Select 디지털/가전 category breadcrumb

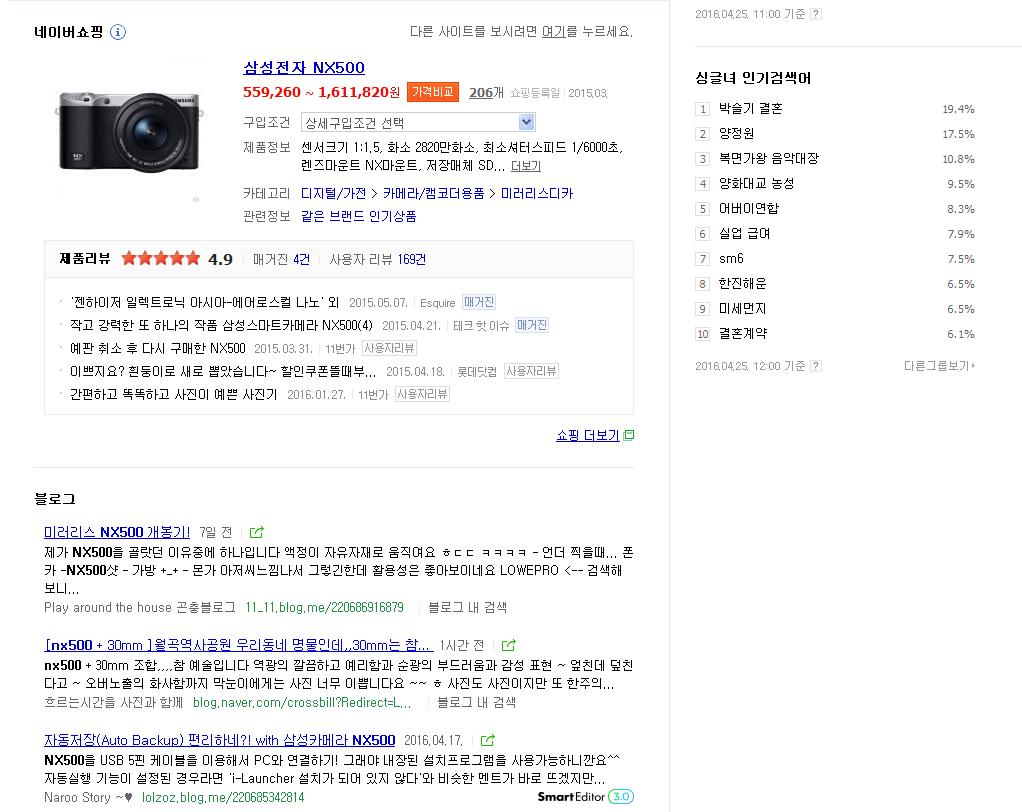coord(334,193)
